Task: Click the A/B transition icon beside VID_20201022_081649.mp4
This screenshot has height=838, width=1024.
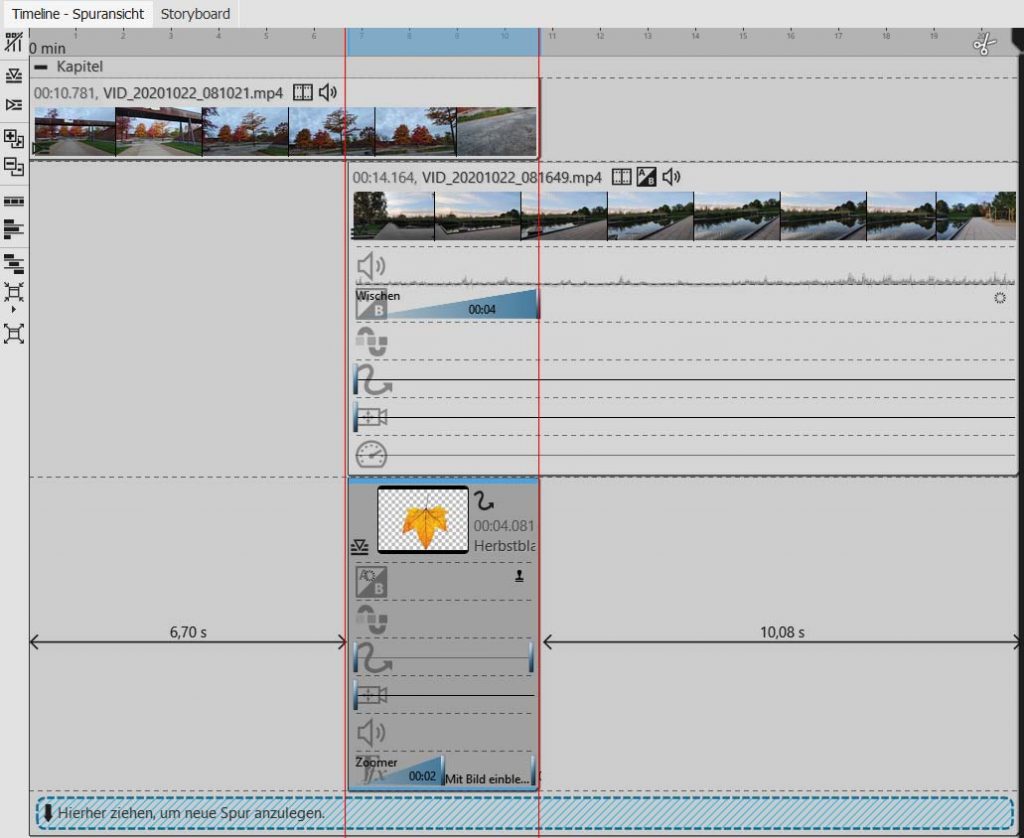Action: click(647, 177)
